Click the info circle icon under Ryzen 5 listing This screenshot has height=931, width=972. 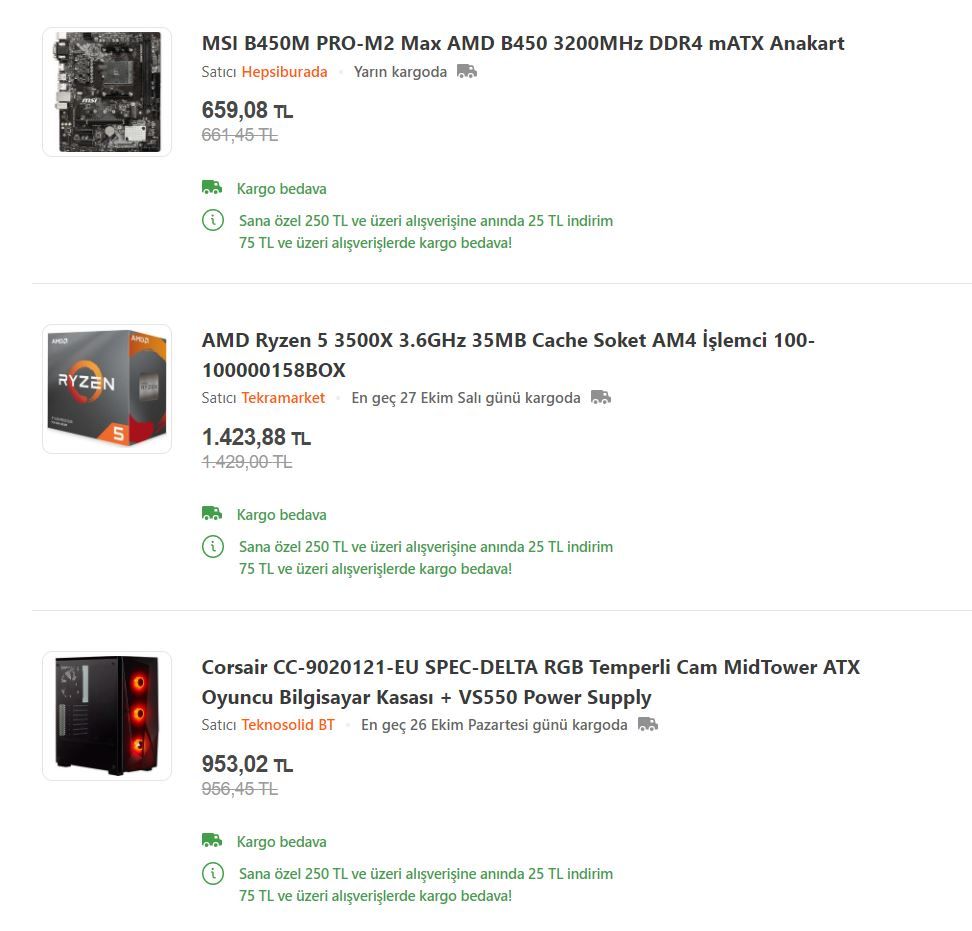[213, 546]
